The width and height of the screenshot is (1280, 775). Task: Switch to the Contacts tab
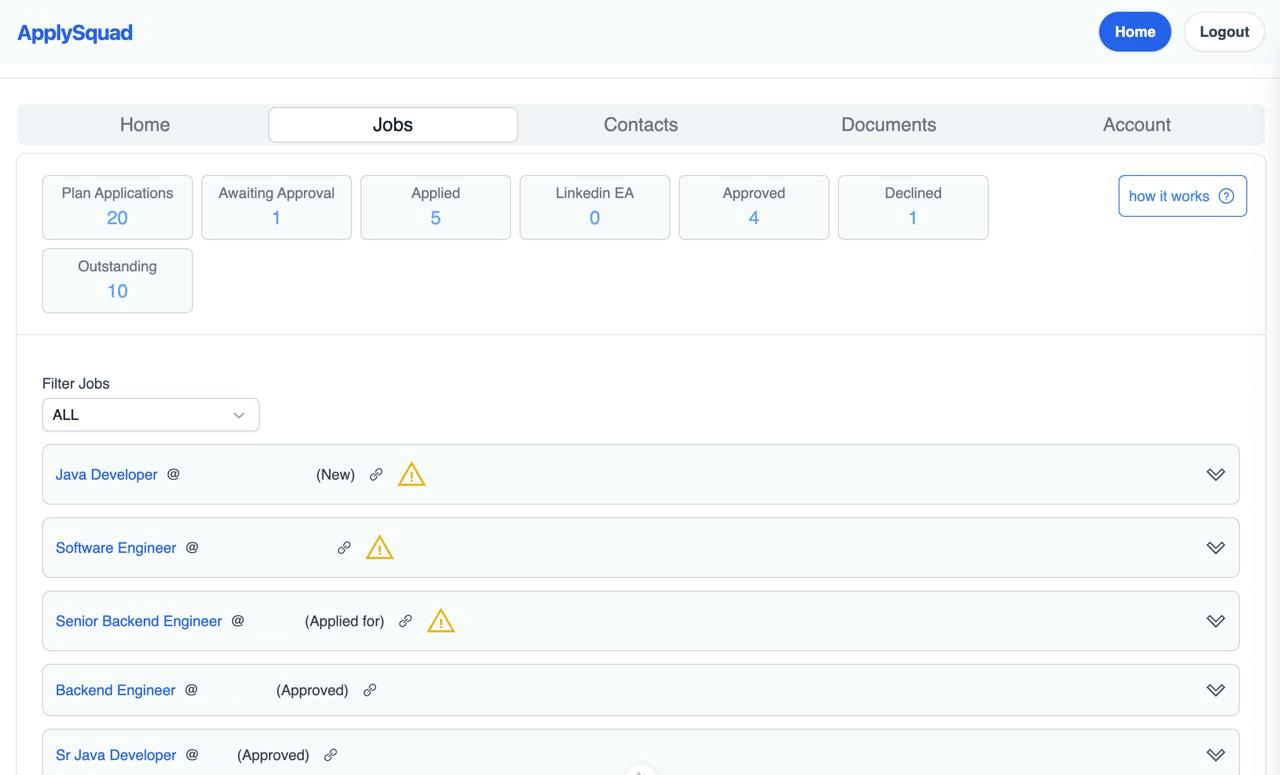640,124
